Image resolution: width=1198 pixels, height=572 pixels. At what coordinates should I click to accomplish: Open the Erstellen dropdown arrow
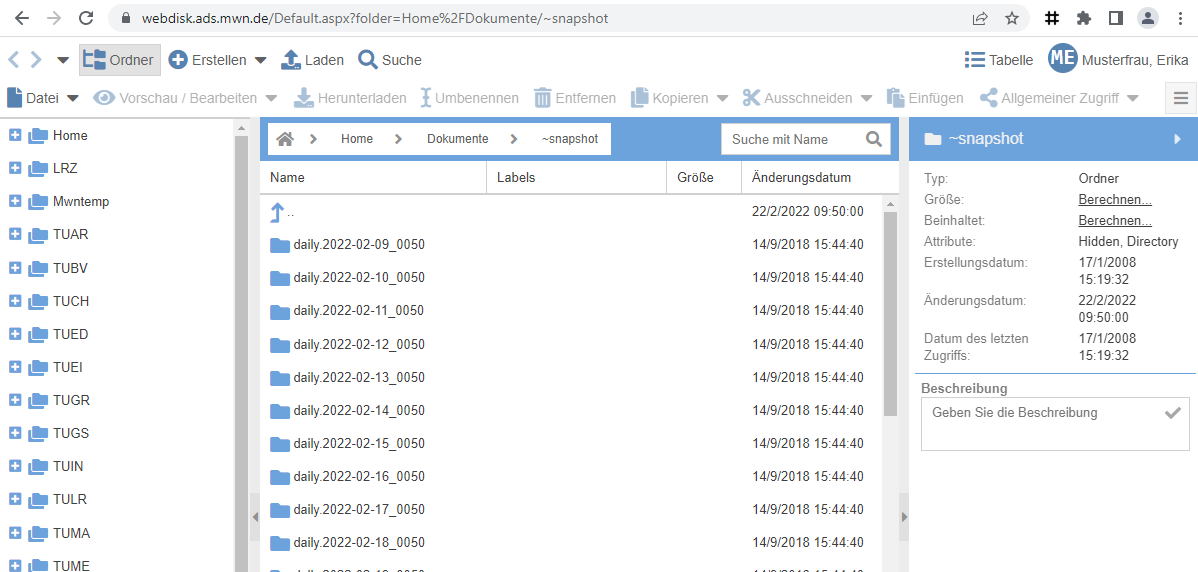261,60
